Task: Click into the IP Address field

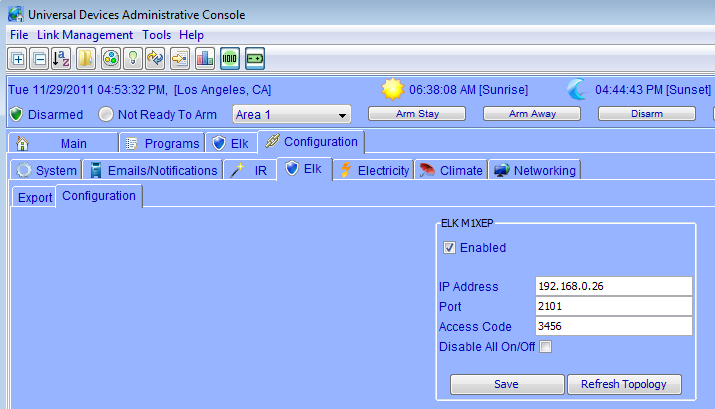Action: [x=614, y=286]
